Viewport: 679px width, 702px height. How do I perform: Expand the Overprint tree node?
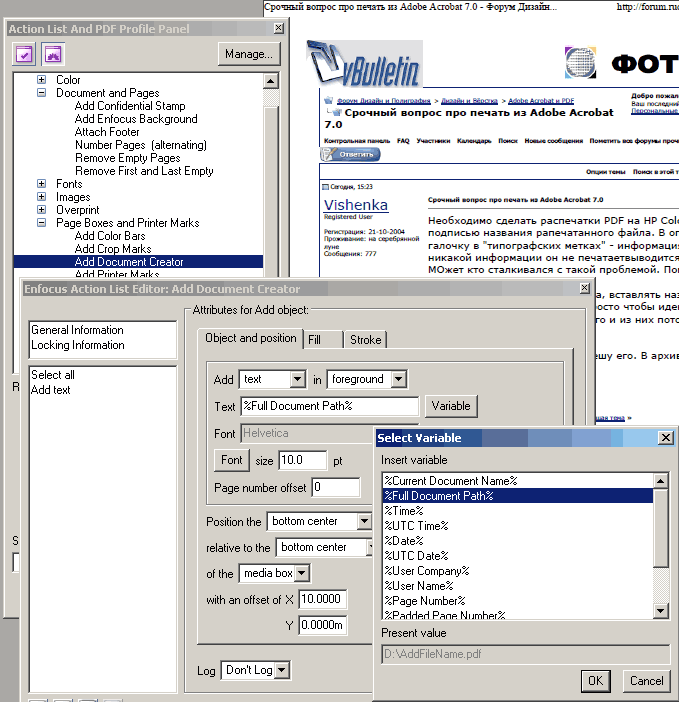coord(42,210)
